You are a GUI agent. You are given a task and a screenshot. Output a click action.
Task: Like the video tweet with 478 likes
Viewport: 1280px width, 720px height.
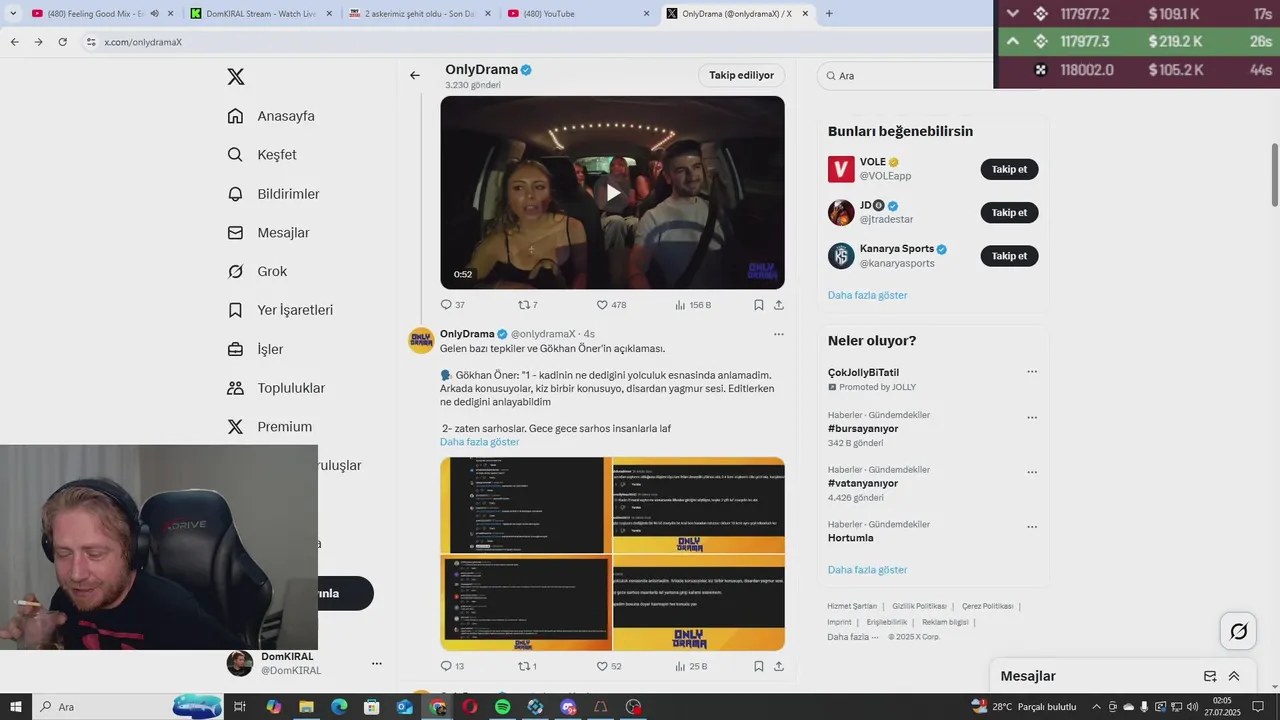611,305
